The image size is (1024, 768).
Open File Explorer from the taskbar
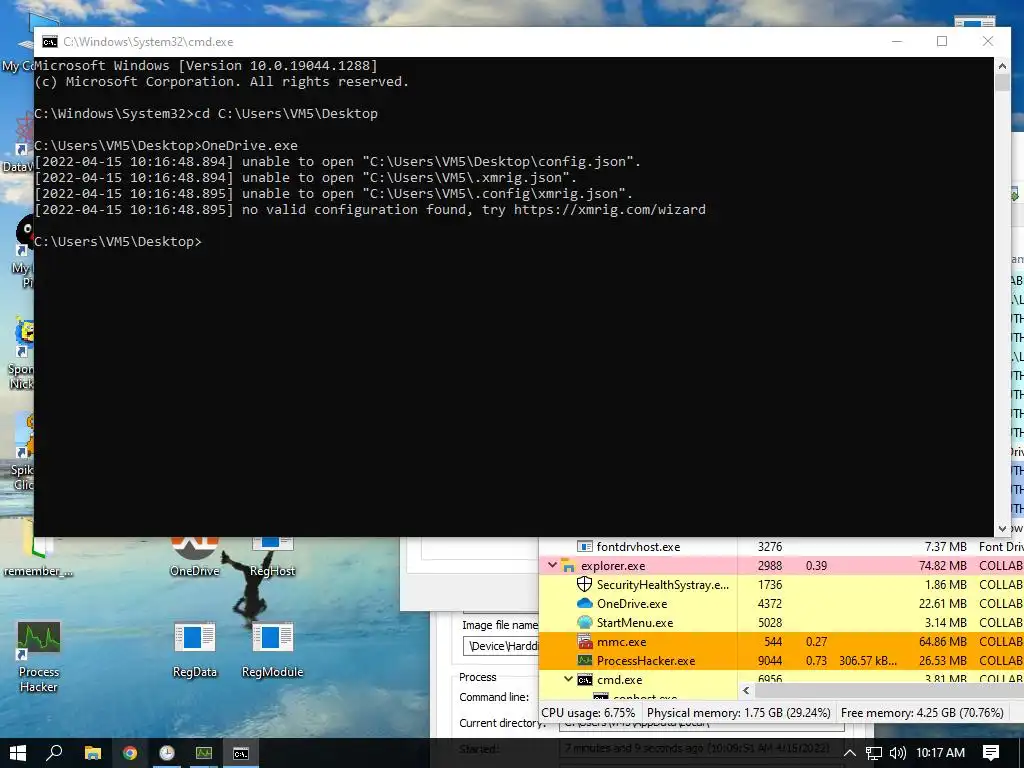pos(93,753)
